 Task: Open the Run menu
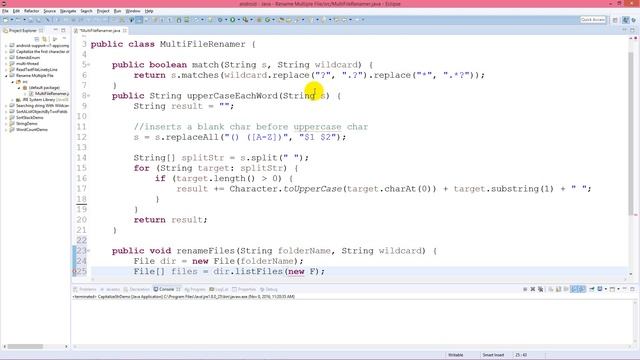(x=117, y=11)
